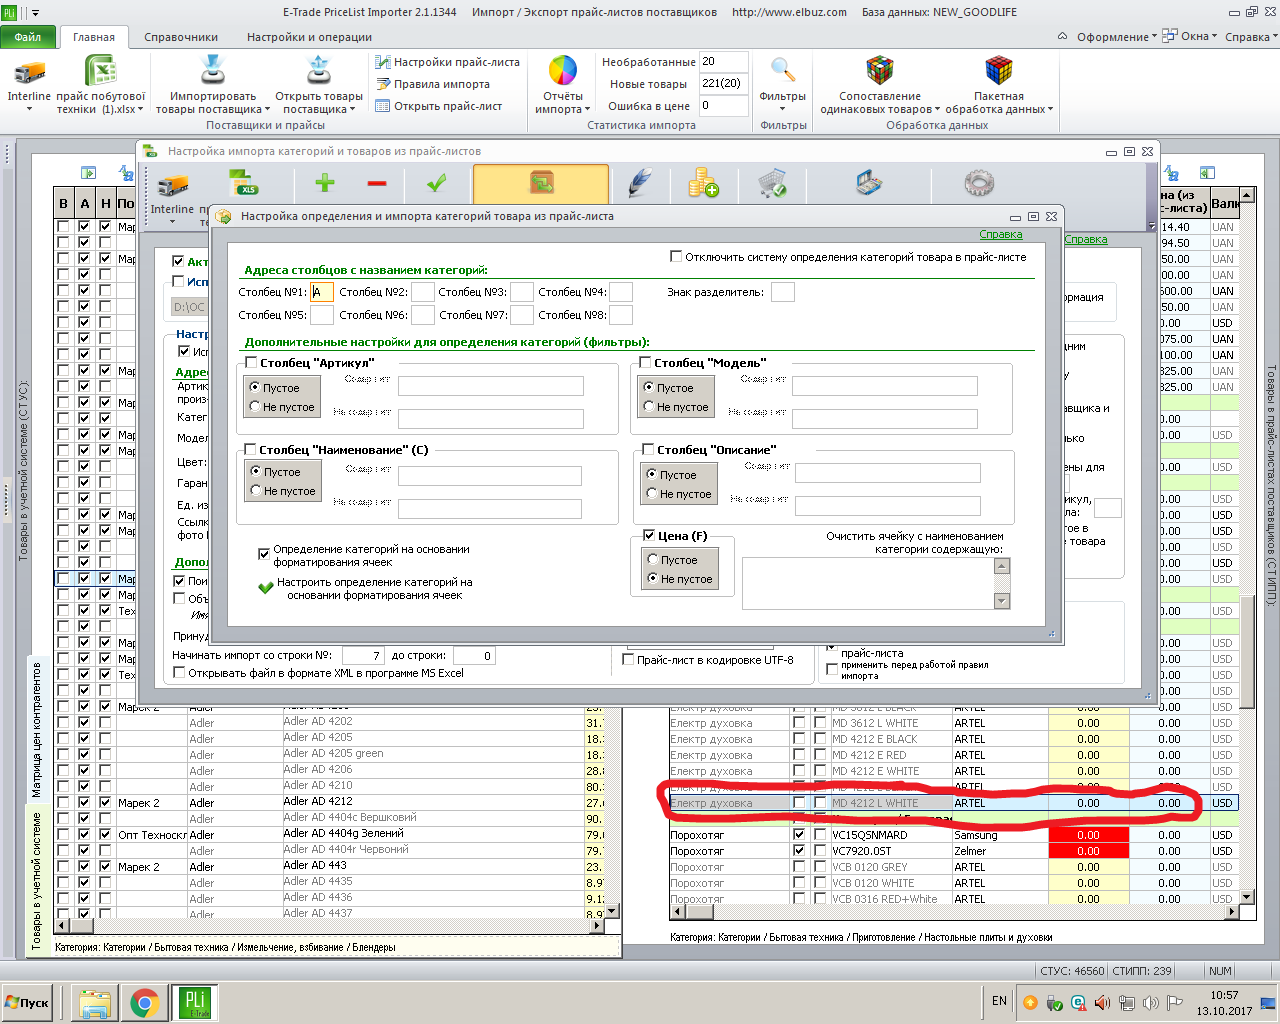Check the UTF-8 encoded price list checkbox
The width and height of the screenshot is (1280, 1024).
click(629, 660)
